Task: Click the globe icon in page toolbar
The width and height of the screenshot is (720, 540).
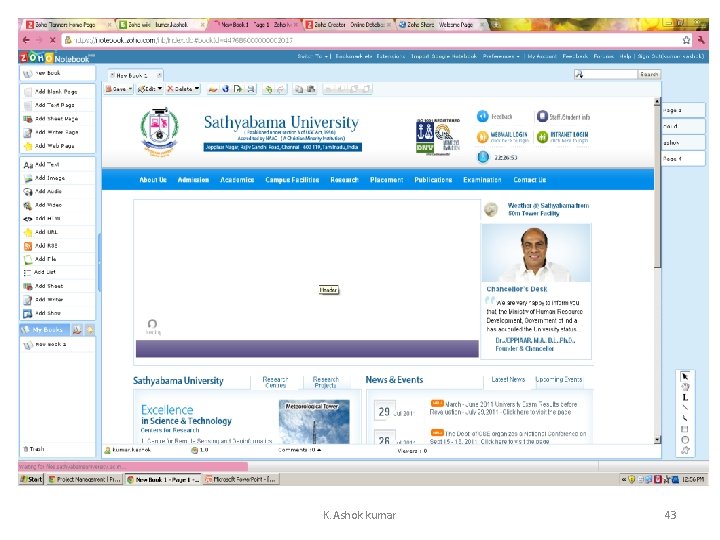Action: [x=225, y=89]
